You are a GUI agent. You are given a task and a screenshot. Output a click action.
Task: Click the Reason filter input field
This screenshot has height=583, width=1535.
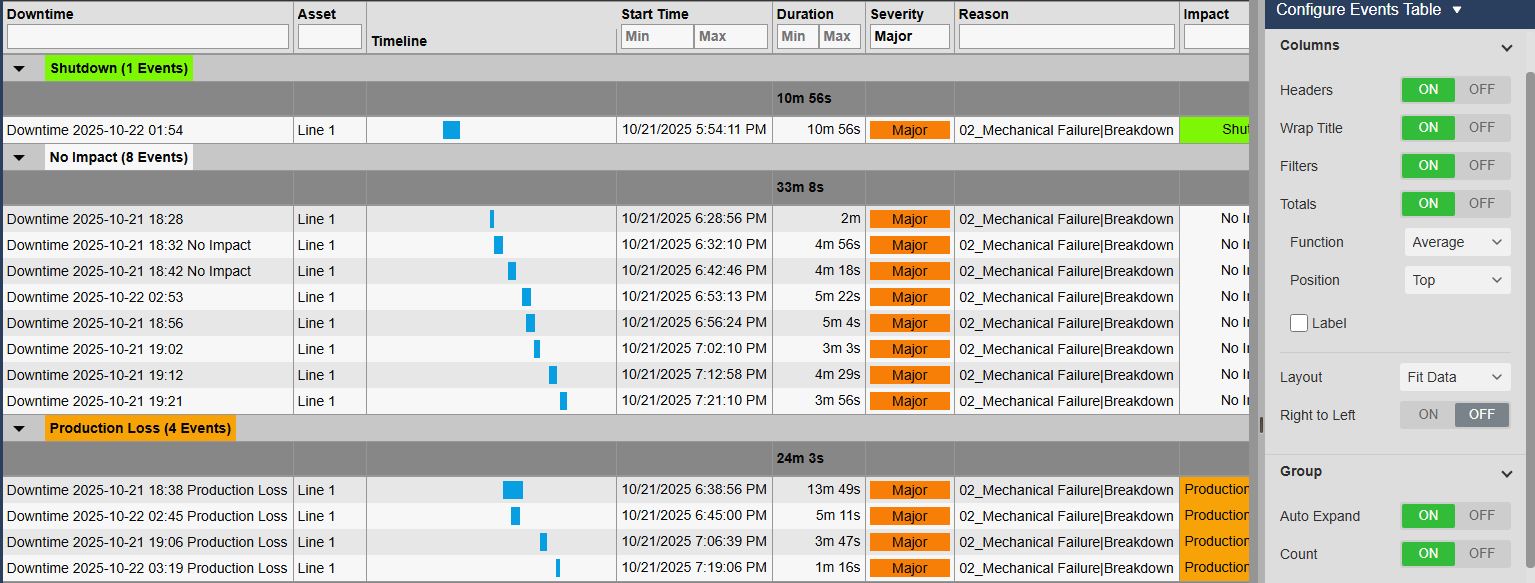tap(1067, 37)
